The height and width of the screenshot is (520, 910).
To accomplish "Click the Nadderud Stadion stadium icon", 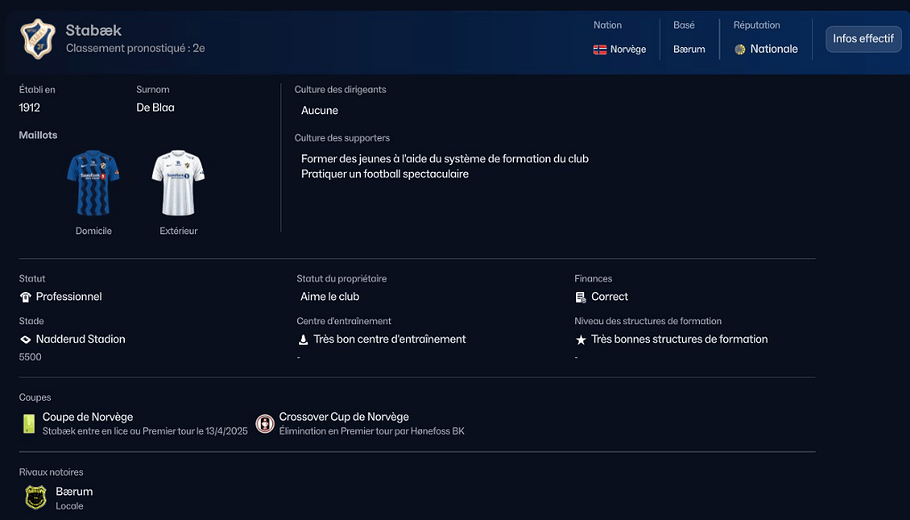I will tap(26, 339).
